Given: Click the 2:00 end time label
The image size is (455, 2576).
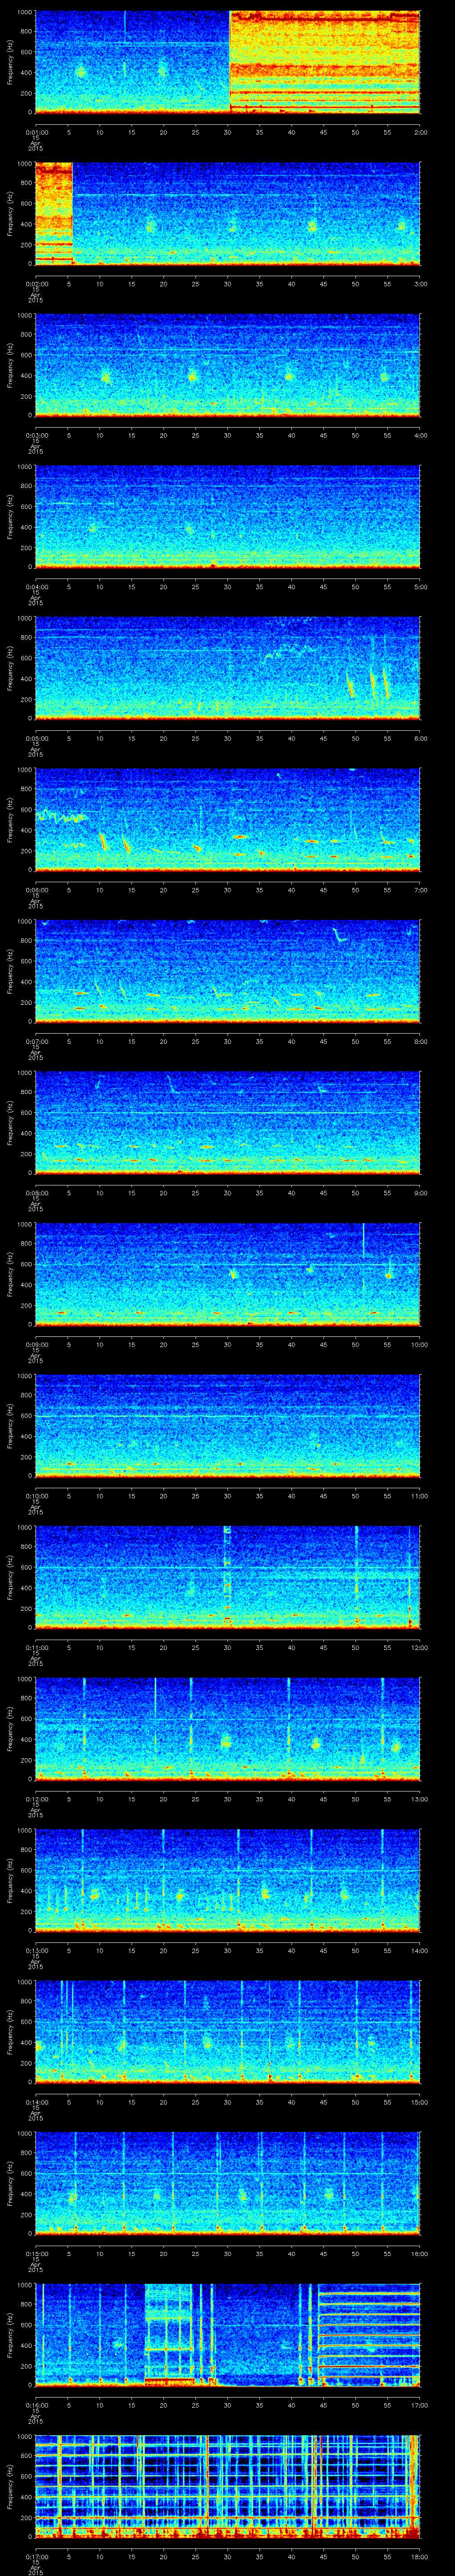Looking at the screenshot, I should tap(420, 131).
